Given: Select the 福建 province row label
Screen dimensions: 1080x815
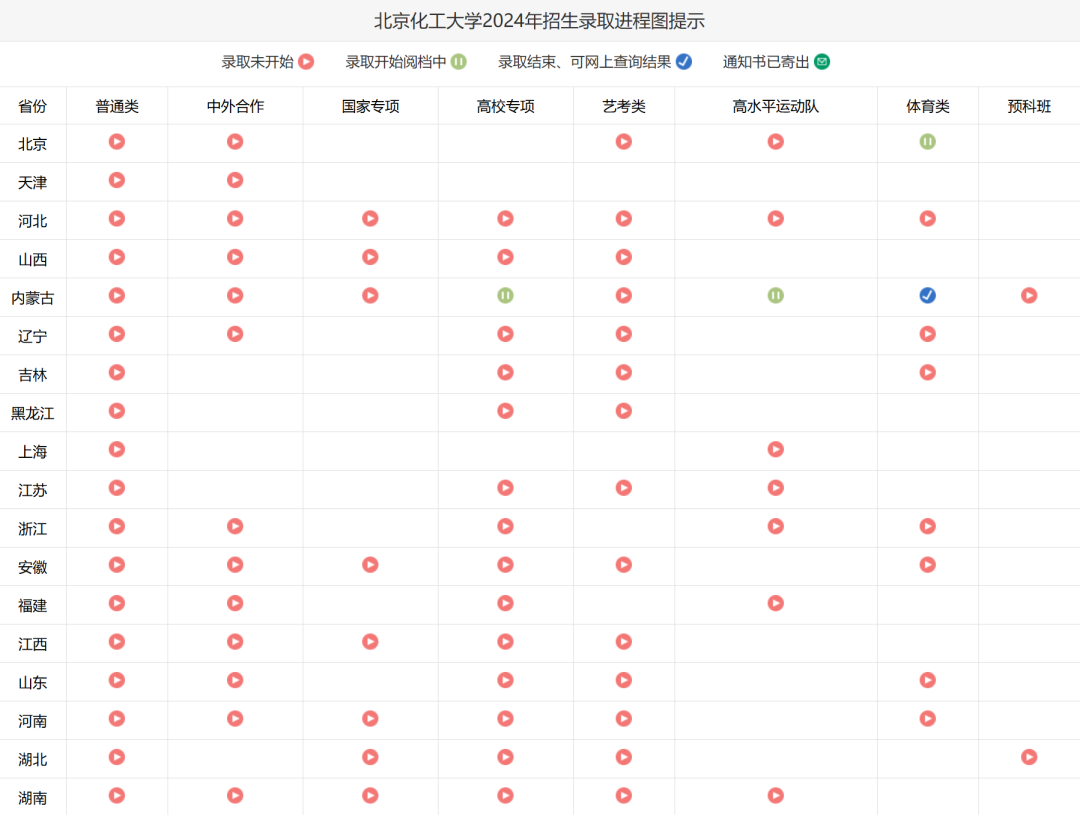Looking at the screenshot, I should pos(32,606).
